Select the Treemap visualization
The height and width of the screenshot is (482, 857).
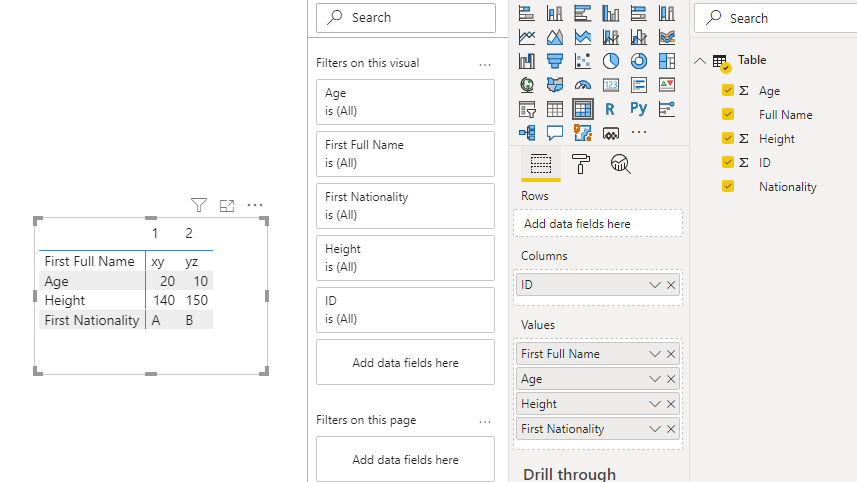(x=667, y=61)
